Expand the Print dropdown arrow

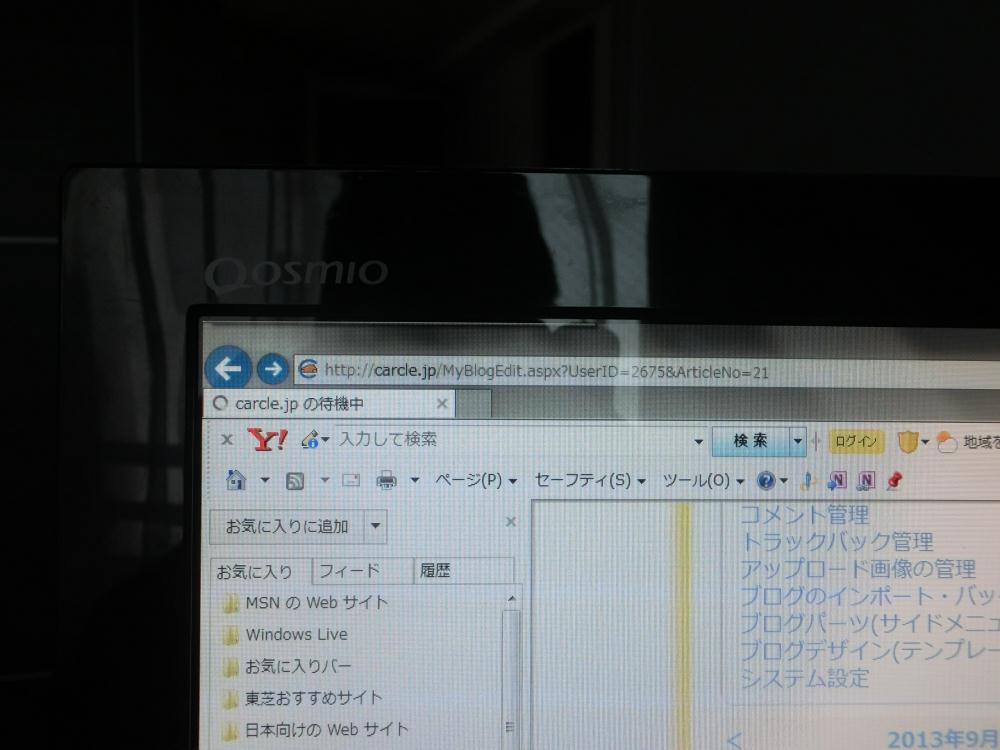pos(415,480)
